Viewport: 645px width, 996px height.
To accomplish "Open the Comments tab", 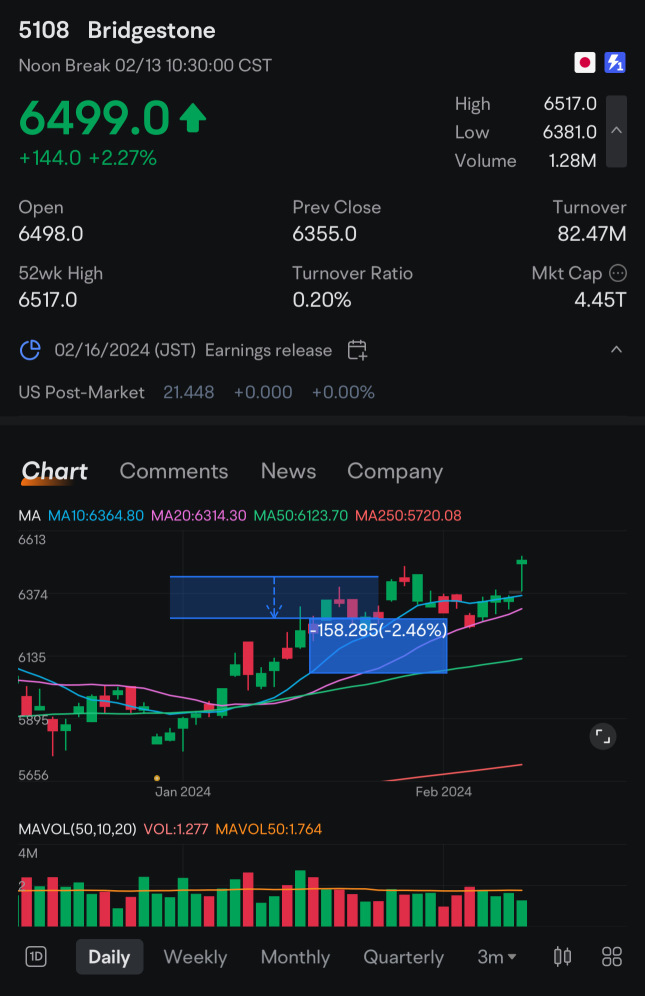I will pyautogui.click(x=173, y=471).
